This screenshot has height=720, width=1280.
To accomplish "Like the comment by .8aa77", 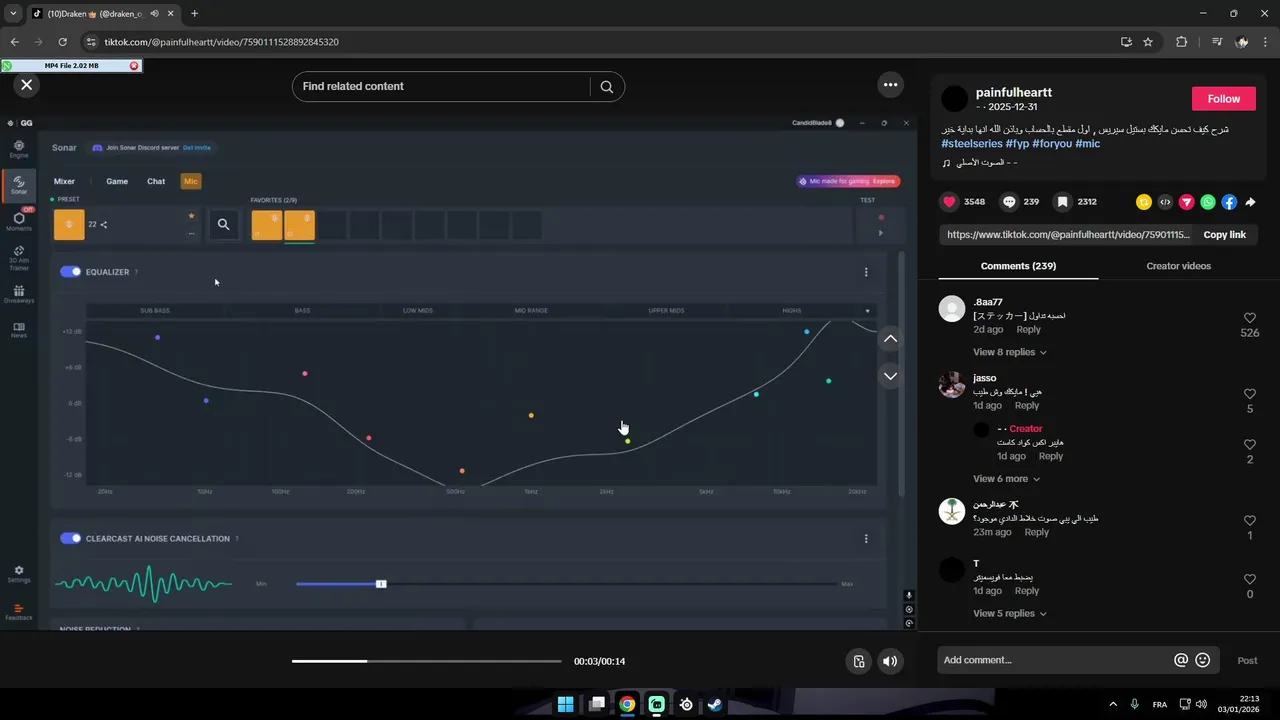I will tap(1250, 318).
